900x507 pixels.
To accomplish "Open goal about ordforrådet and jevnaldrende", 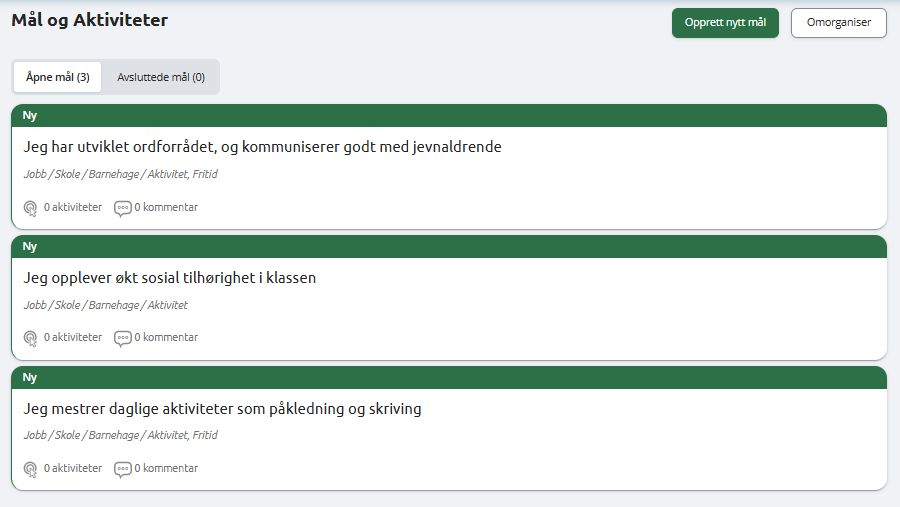I will pyautogui.click(x=262, y=147).
